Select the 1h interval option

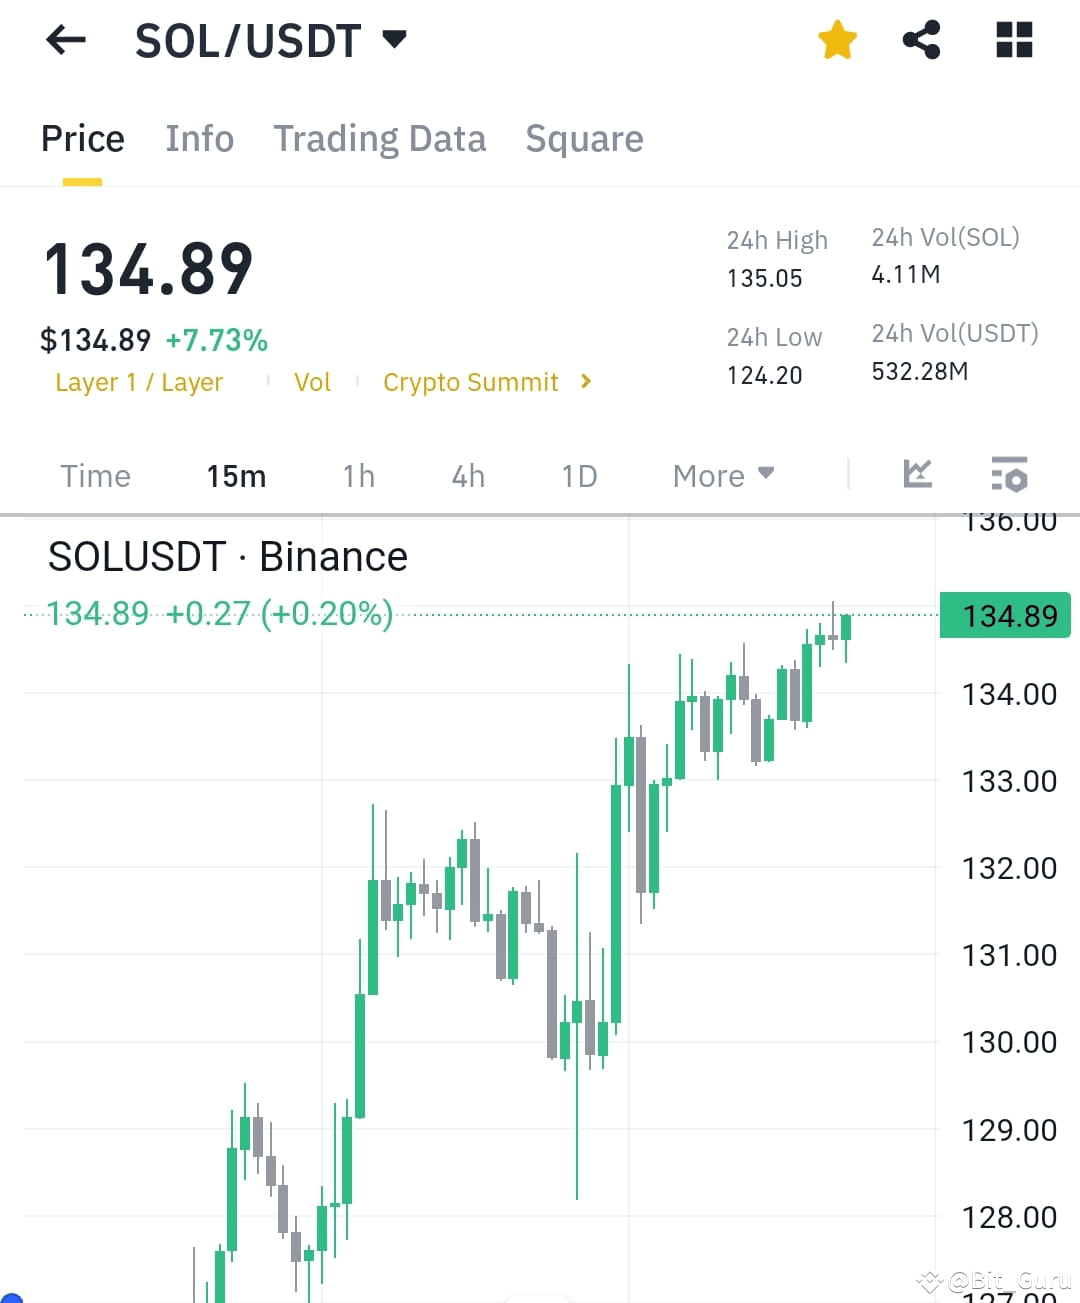pos(358,475)
